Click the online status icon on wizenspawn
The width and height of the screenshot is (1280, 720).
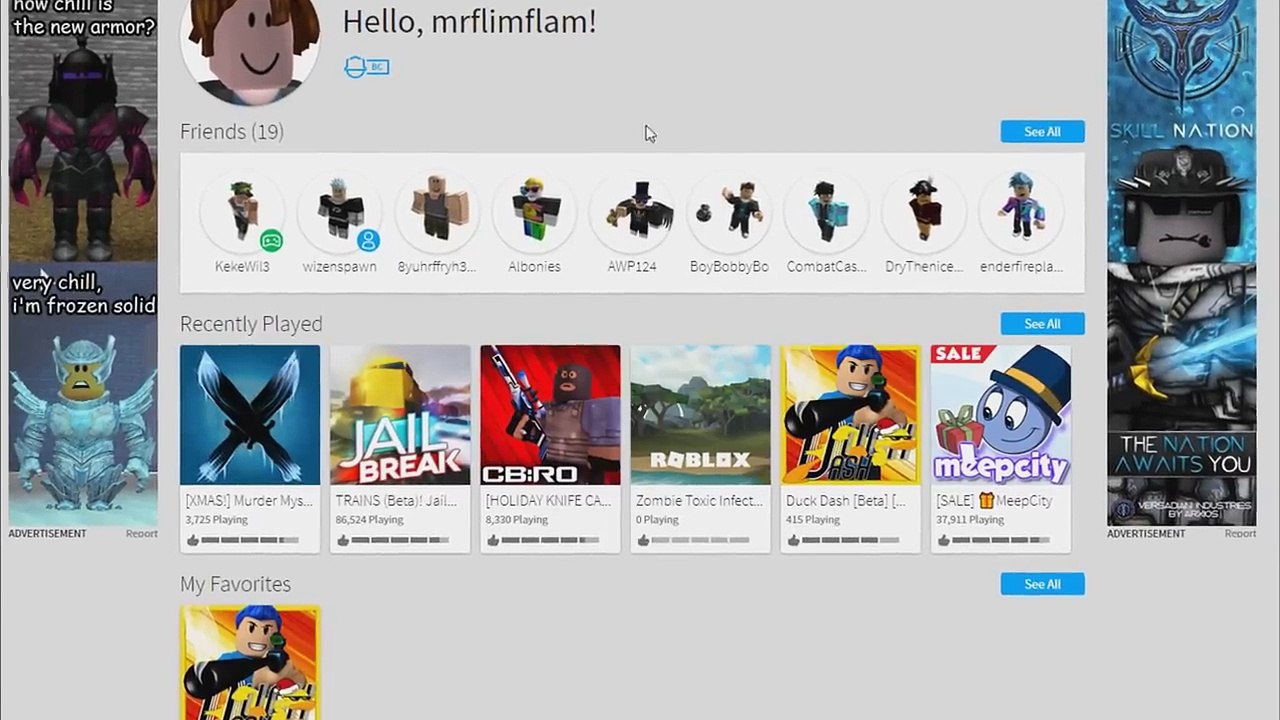[x=368, y=240]
